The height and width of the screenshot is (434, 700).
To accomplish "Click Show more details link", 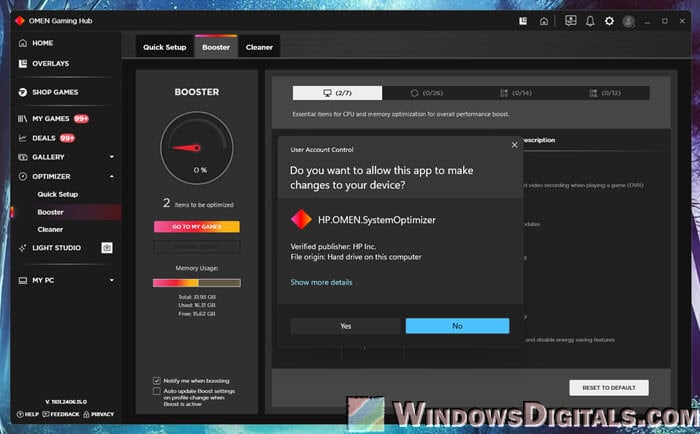I will pyautogui.click(x=321, y=282).
